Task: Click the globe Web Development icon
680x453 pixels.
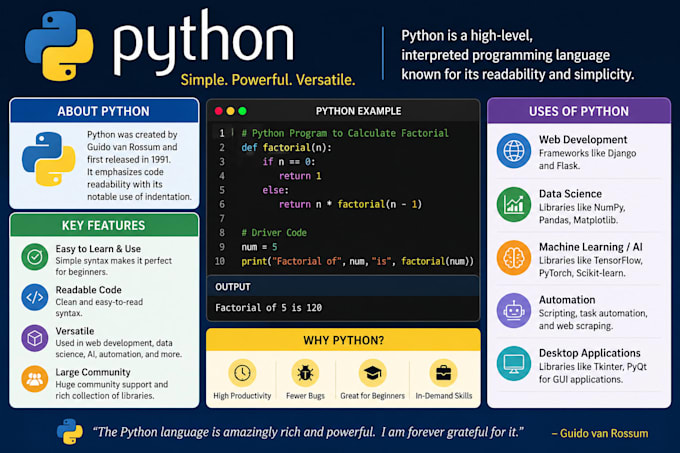Action: [x=514, y=151]
